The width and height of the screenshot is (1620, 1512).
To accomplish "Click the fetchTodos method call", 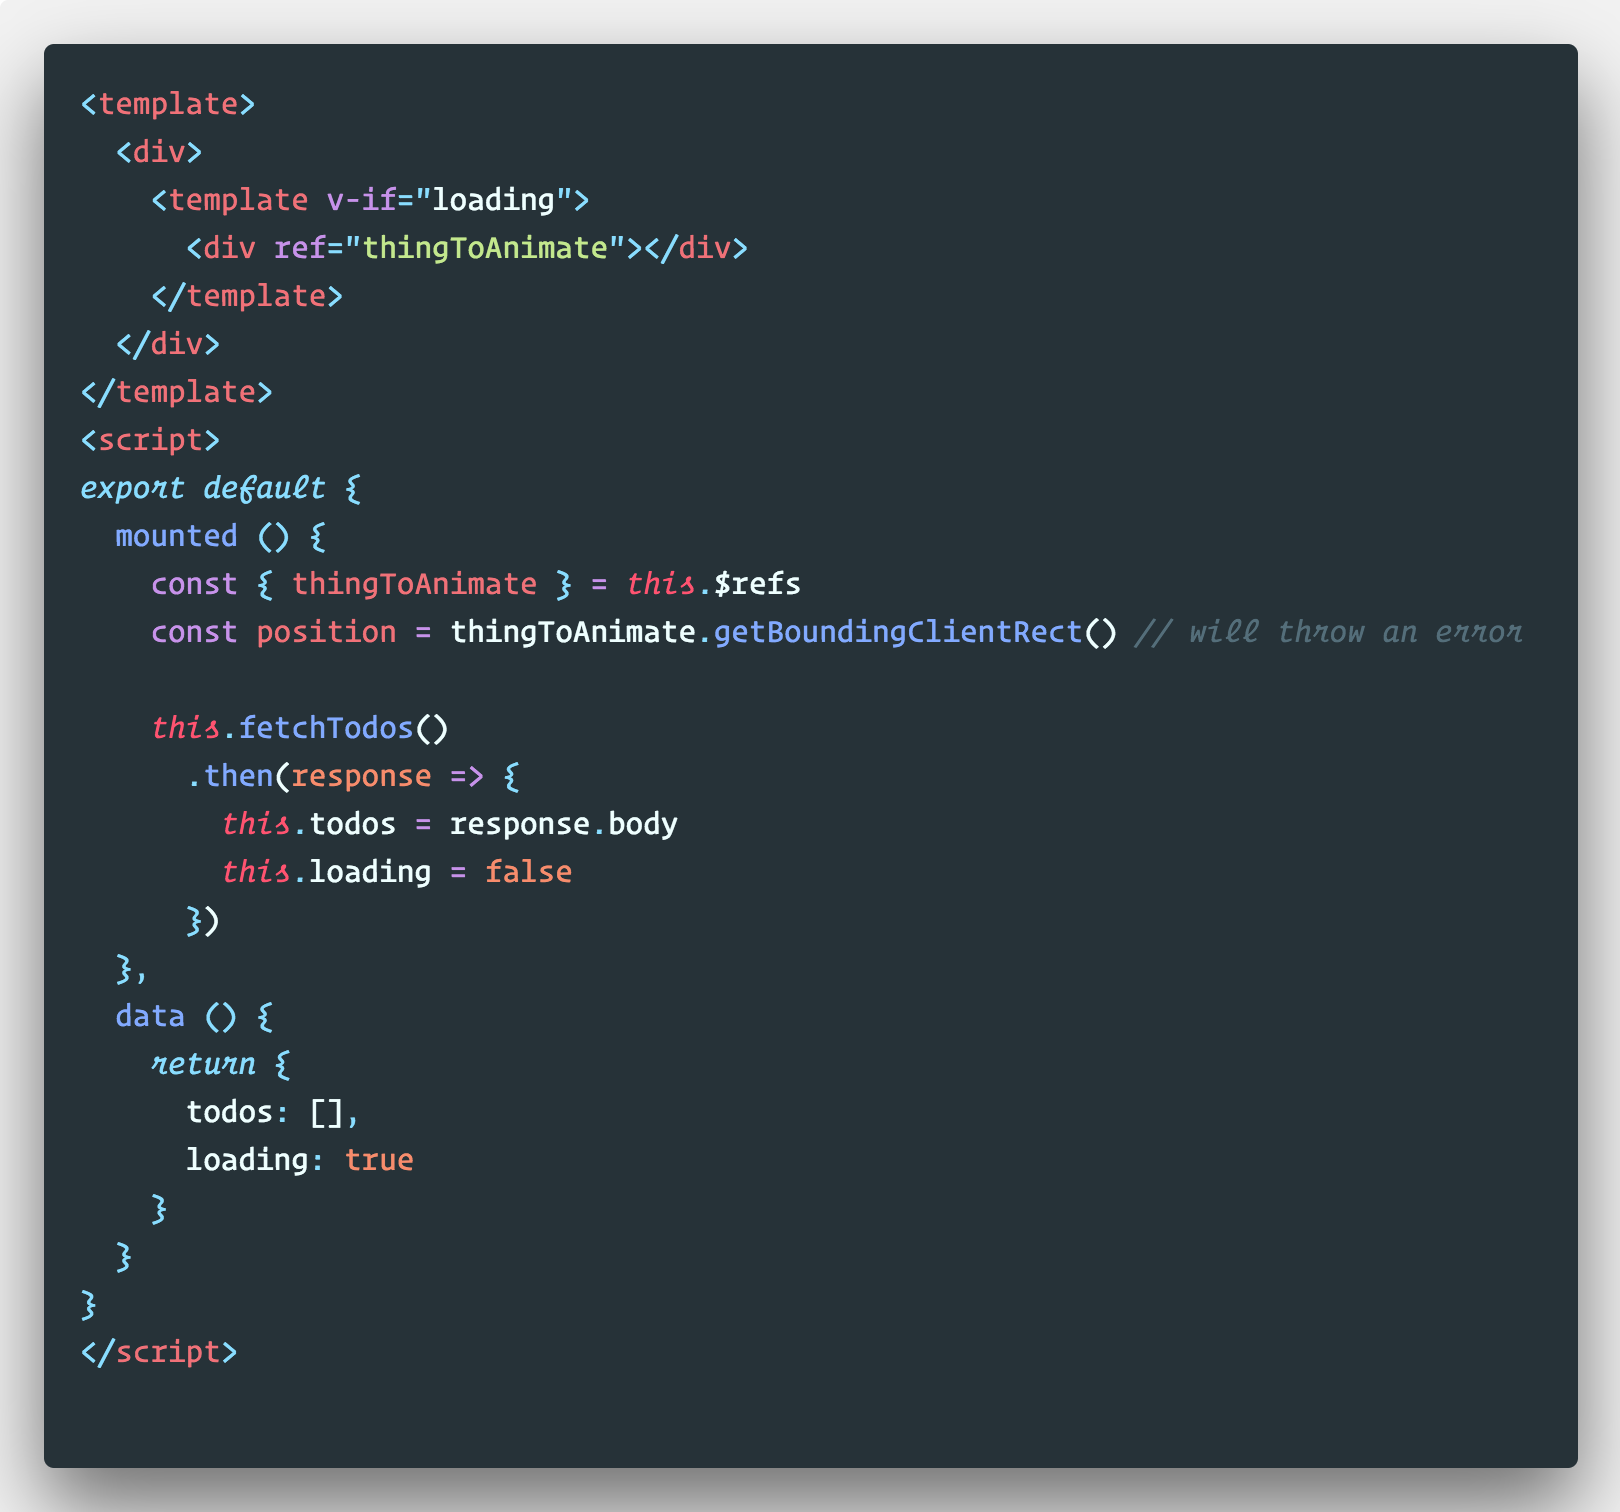I will pyautogui.click(x=326, y=728).
